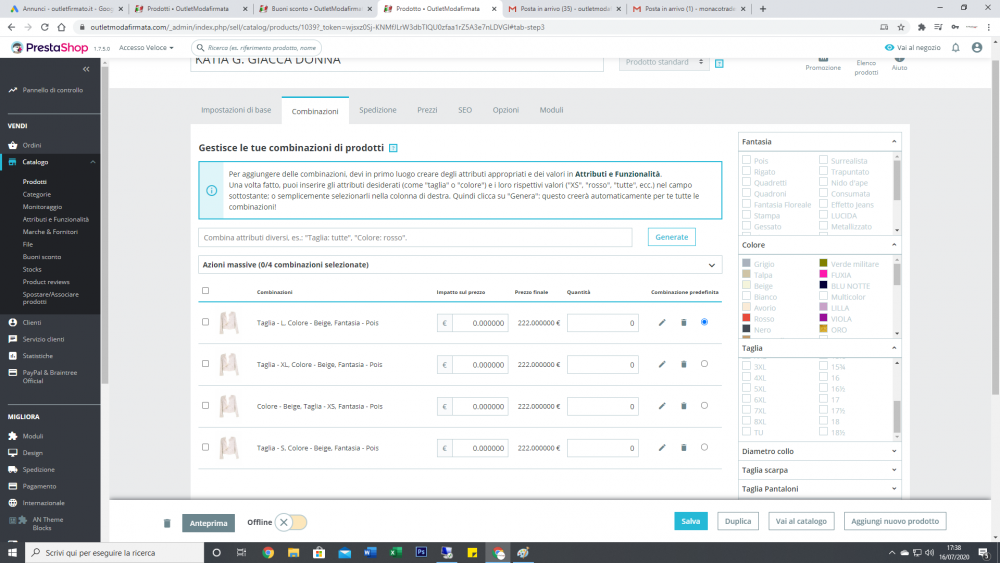Delete the Taglia S combination via trash icon
The height and width of the screenshot is (563, 1000).
[684, 448]
